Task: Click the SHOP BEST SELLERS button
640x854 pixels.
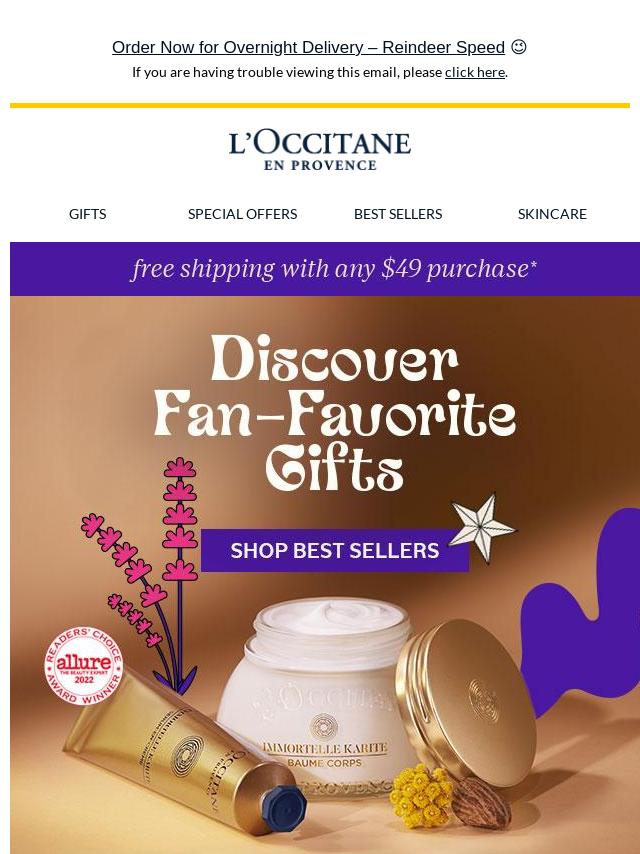Action: tap(334, 550)
